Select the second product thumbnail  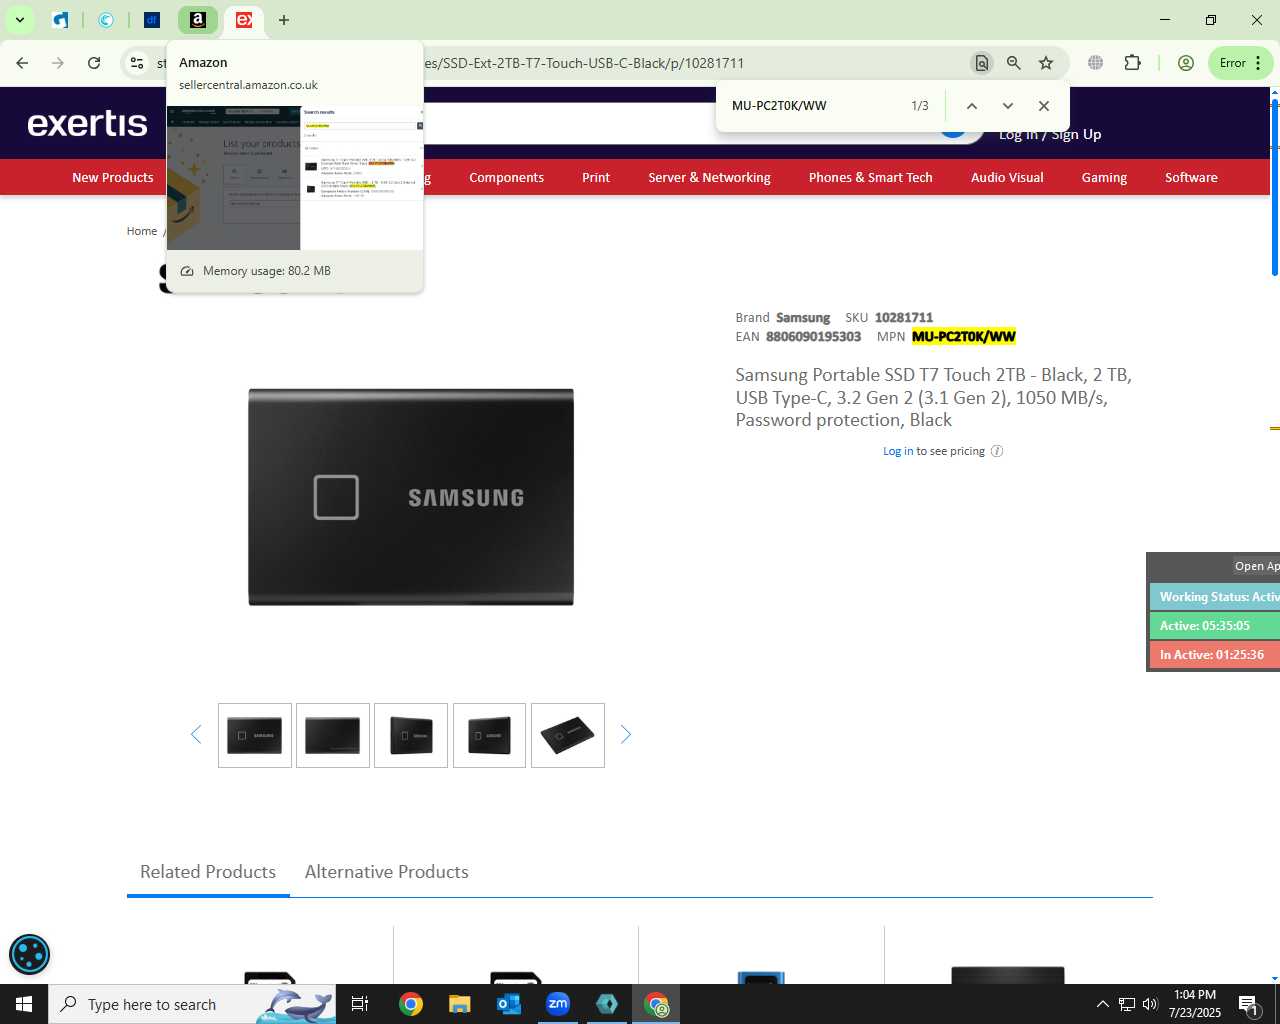[333, 736]
